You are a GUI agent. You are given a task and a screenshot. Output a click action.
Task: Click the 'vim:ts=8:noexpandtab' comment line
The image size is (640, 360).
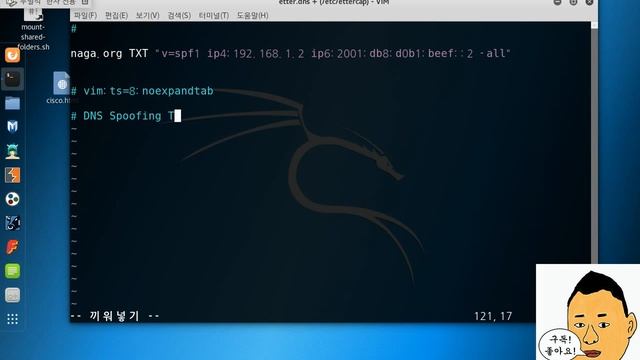(142, 91)
